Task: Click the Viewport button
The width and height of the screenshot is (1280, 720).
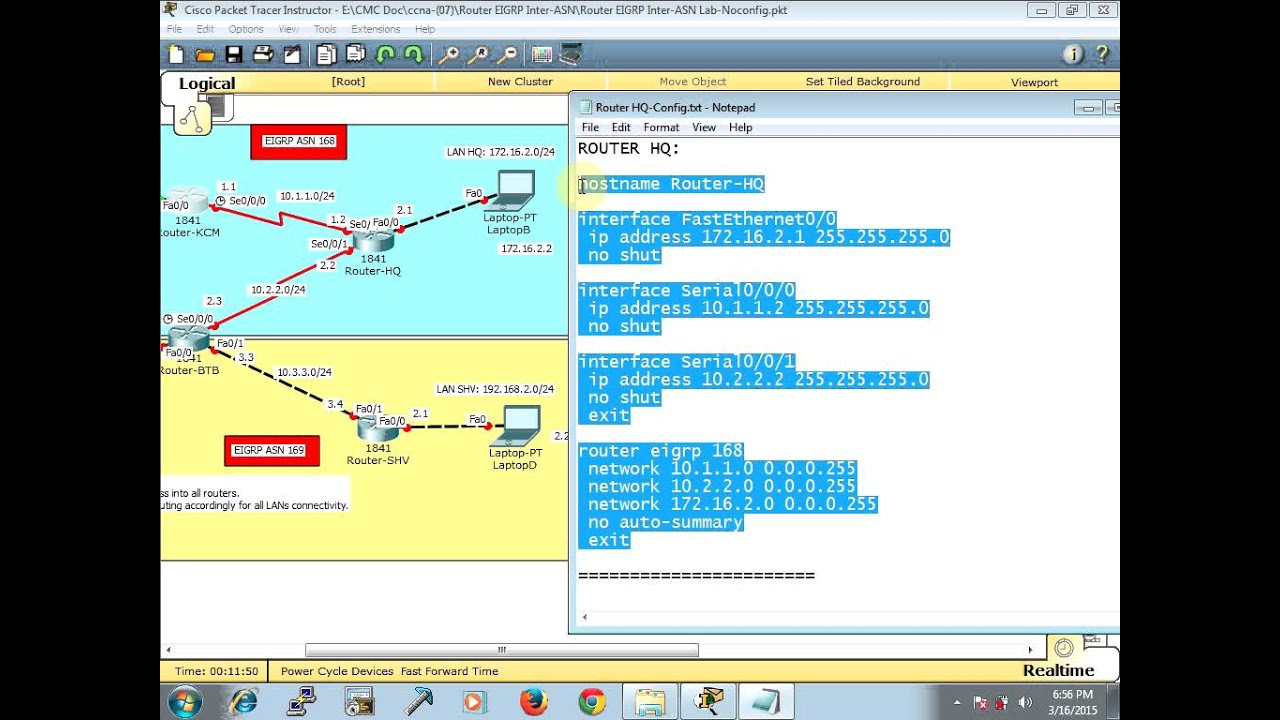Action: tap(1034, 82)
